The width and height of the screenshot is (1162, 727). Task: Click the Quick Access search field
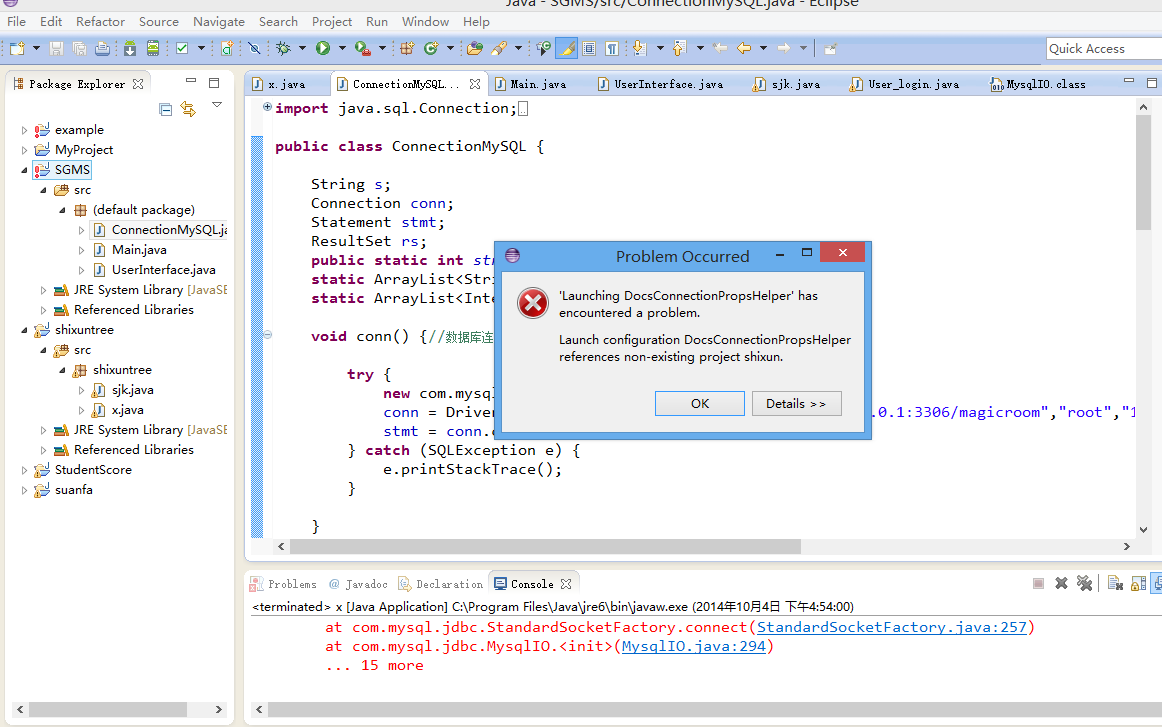(x=1102, y=48)
